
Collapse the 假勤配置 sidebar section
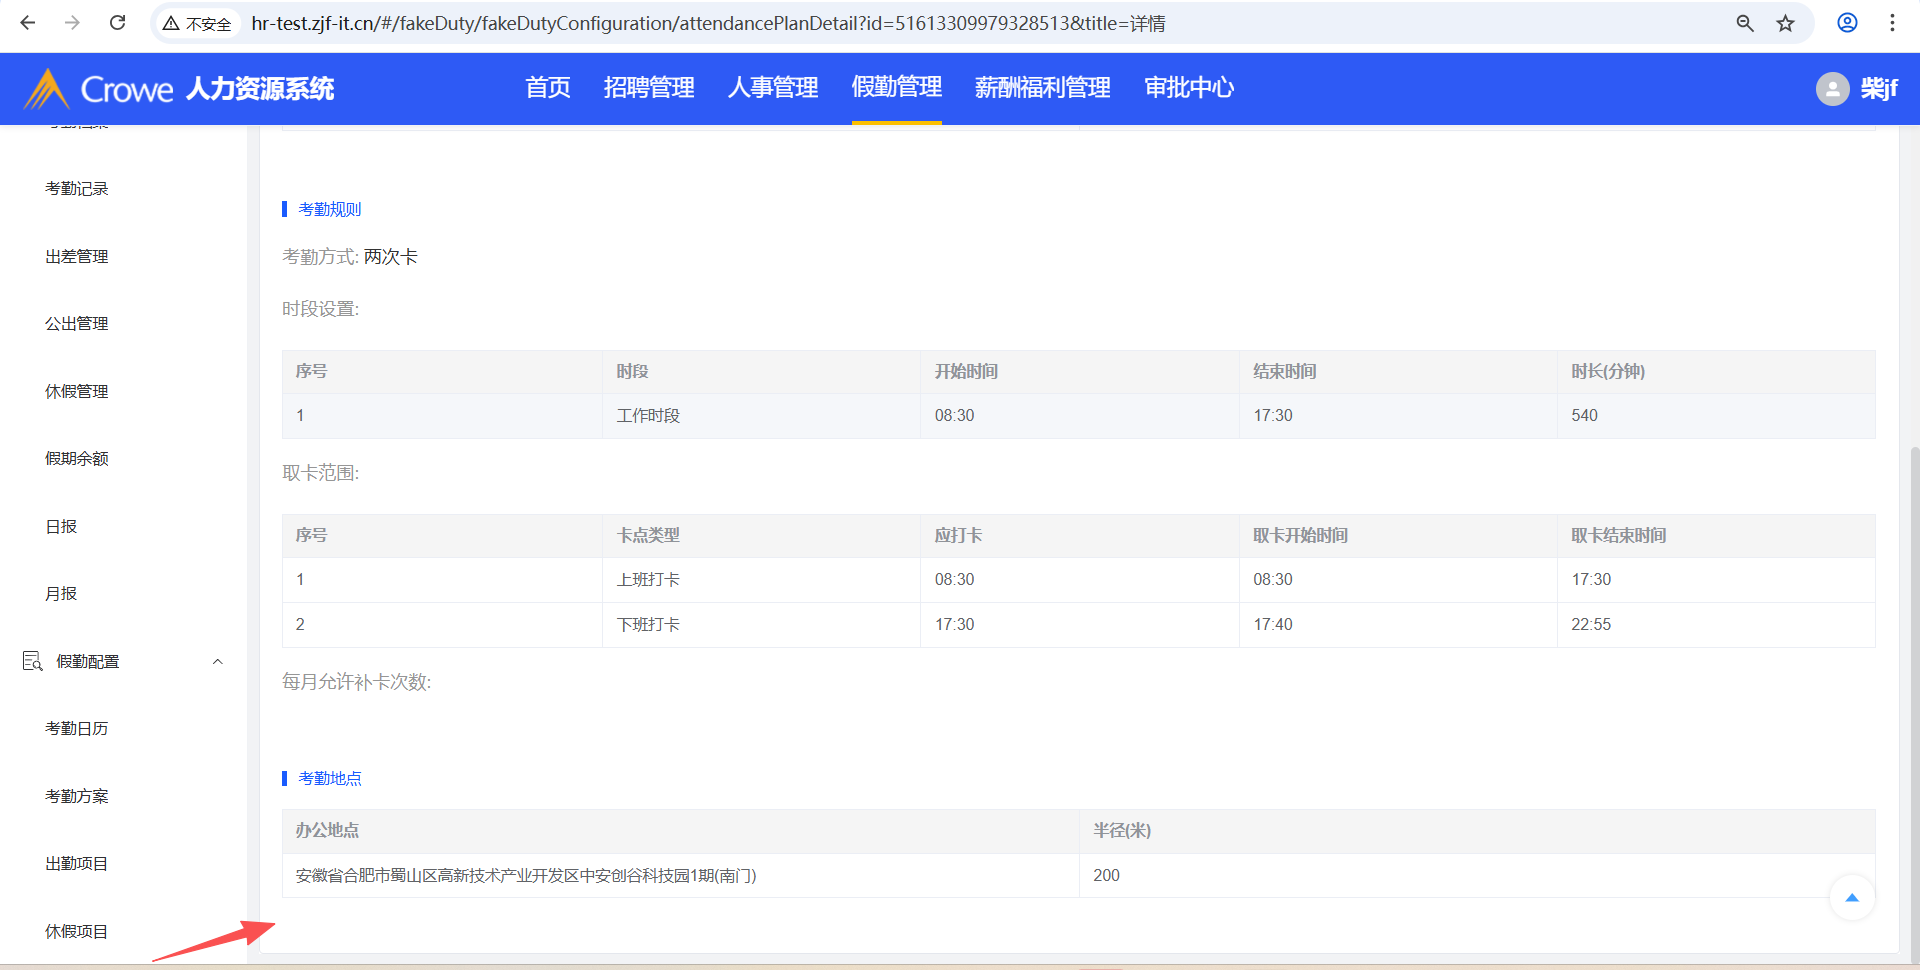click(217, 661)
